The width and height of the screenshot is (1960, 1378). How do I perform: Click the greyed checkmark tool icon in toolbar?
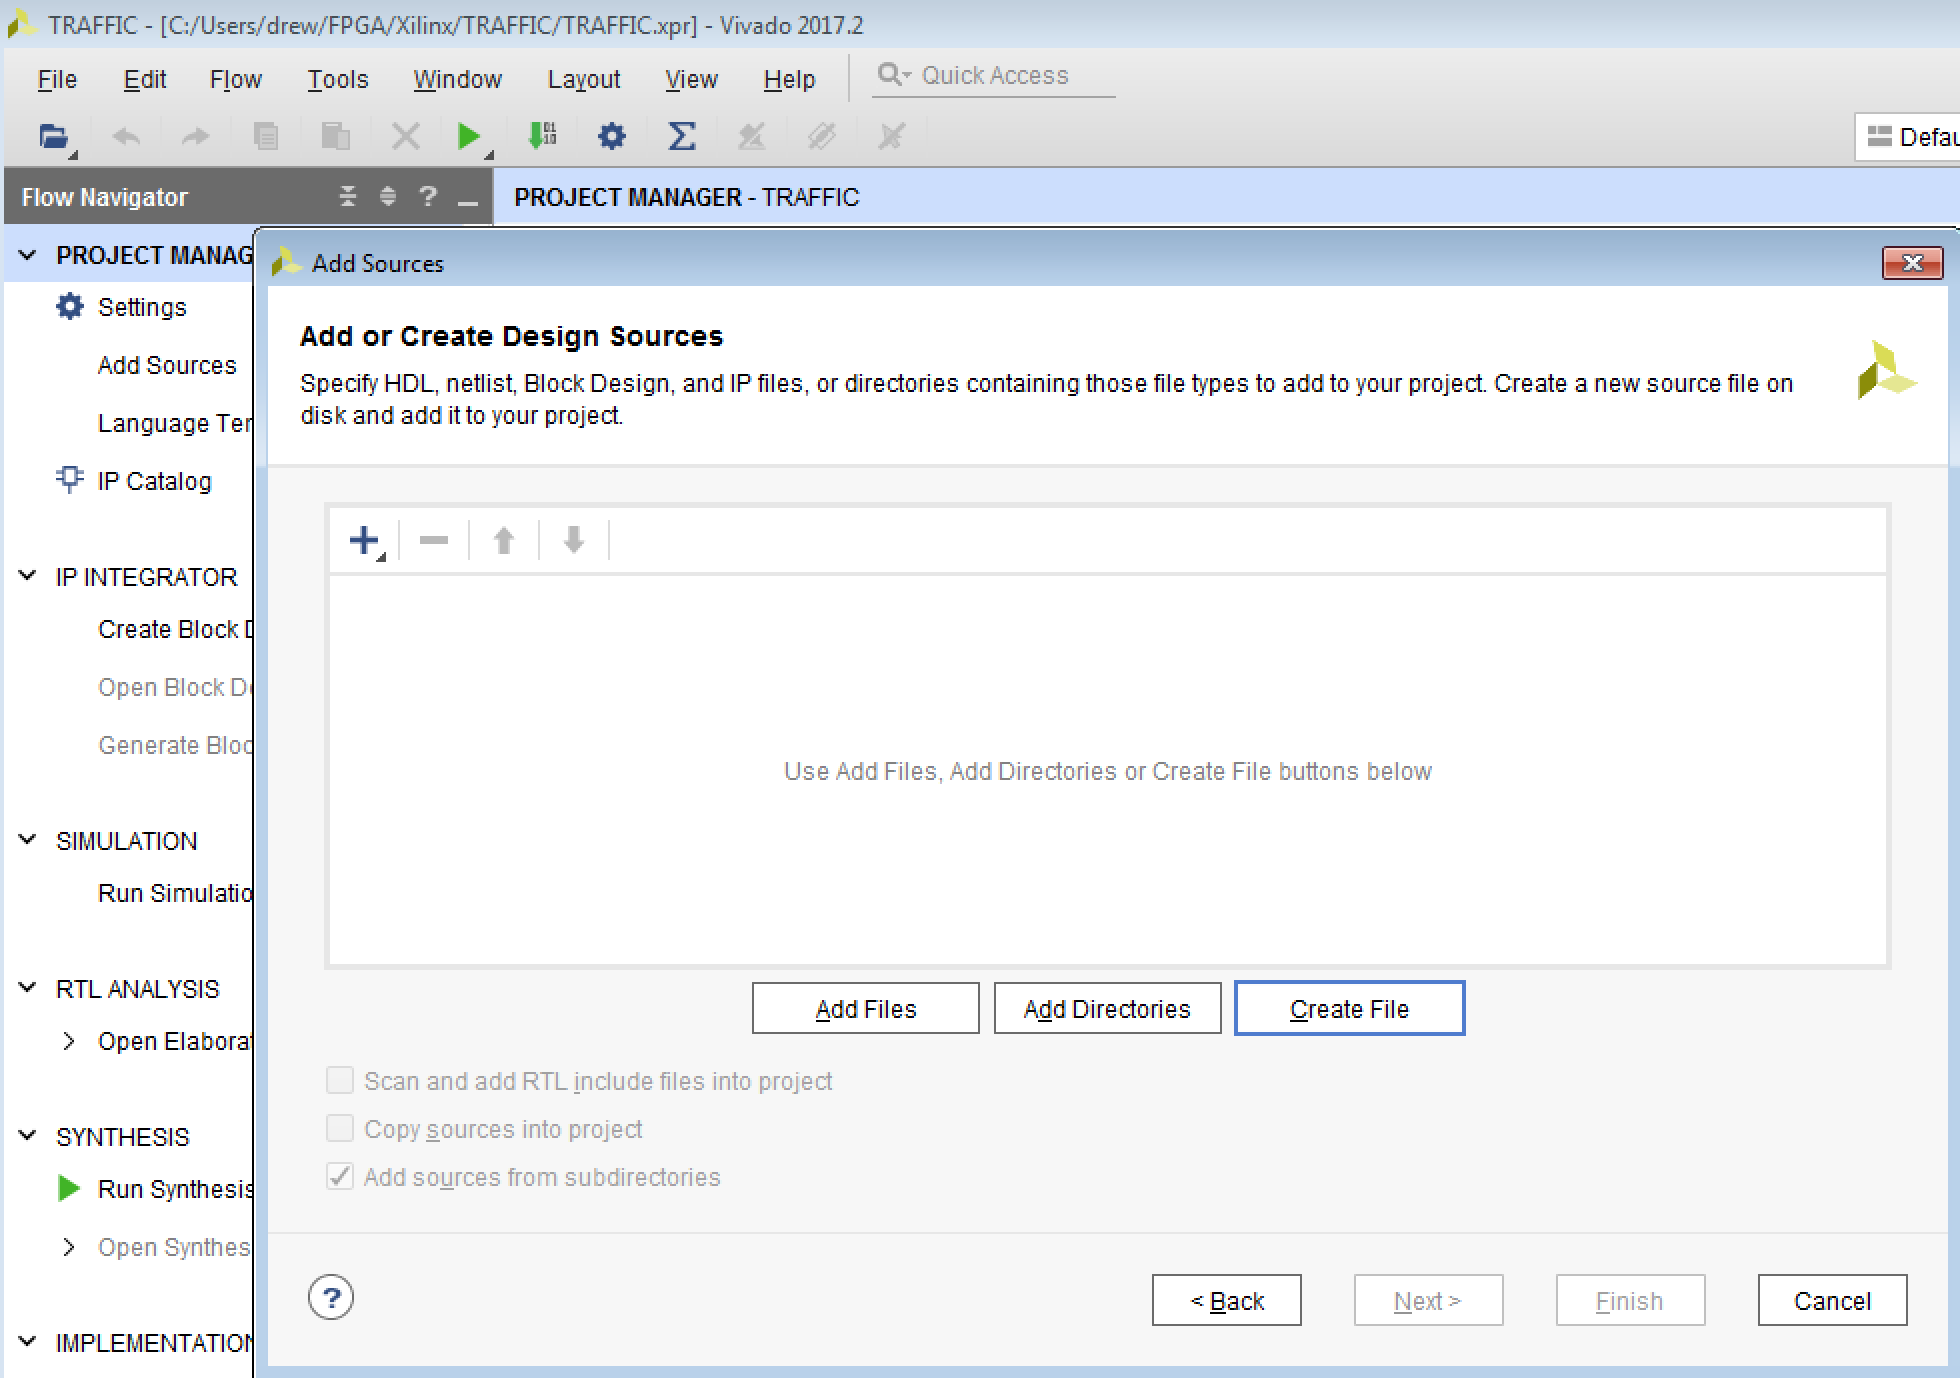pos(752,136)
